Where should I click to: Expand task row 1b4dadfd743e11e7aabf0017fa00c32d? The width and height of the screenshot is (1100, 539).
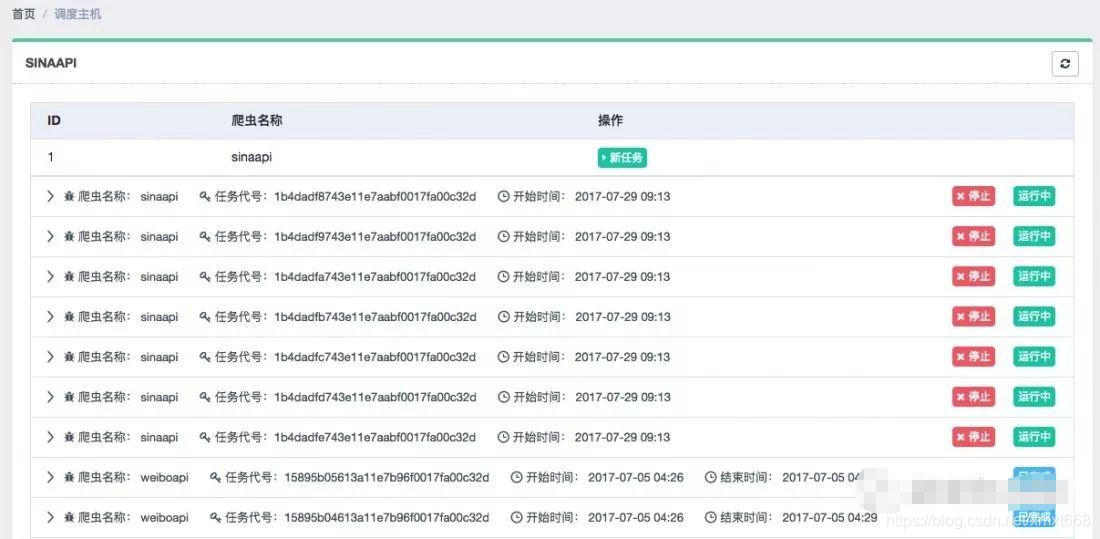click(x=50, y=397)
